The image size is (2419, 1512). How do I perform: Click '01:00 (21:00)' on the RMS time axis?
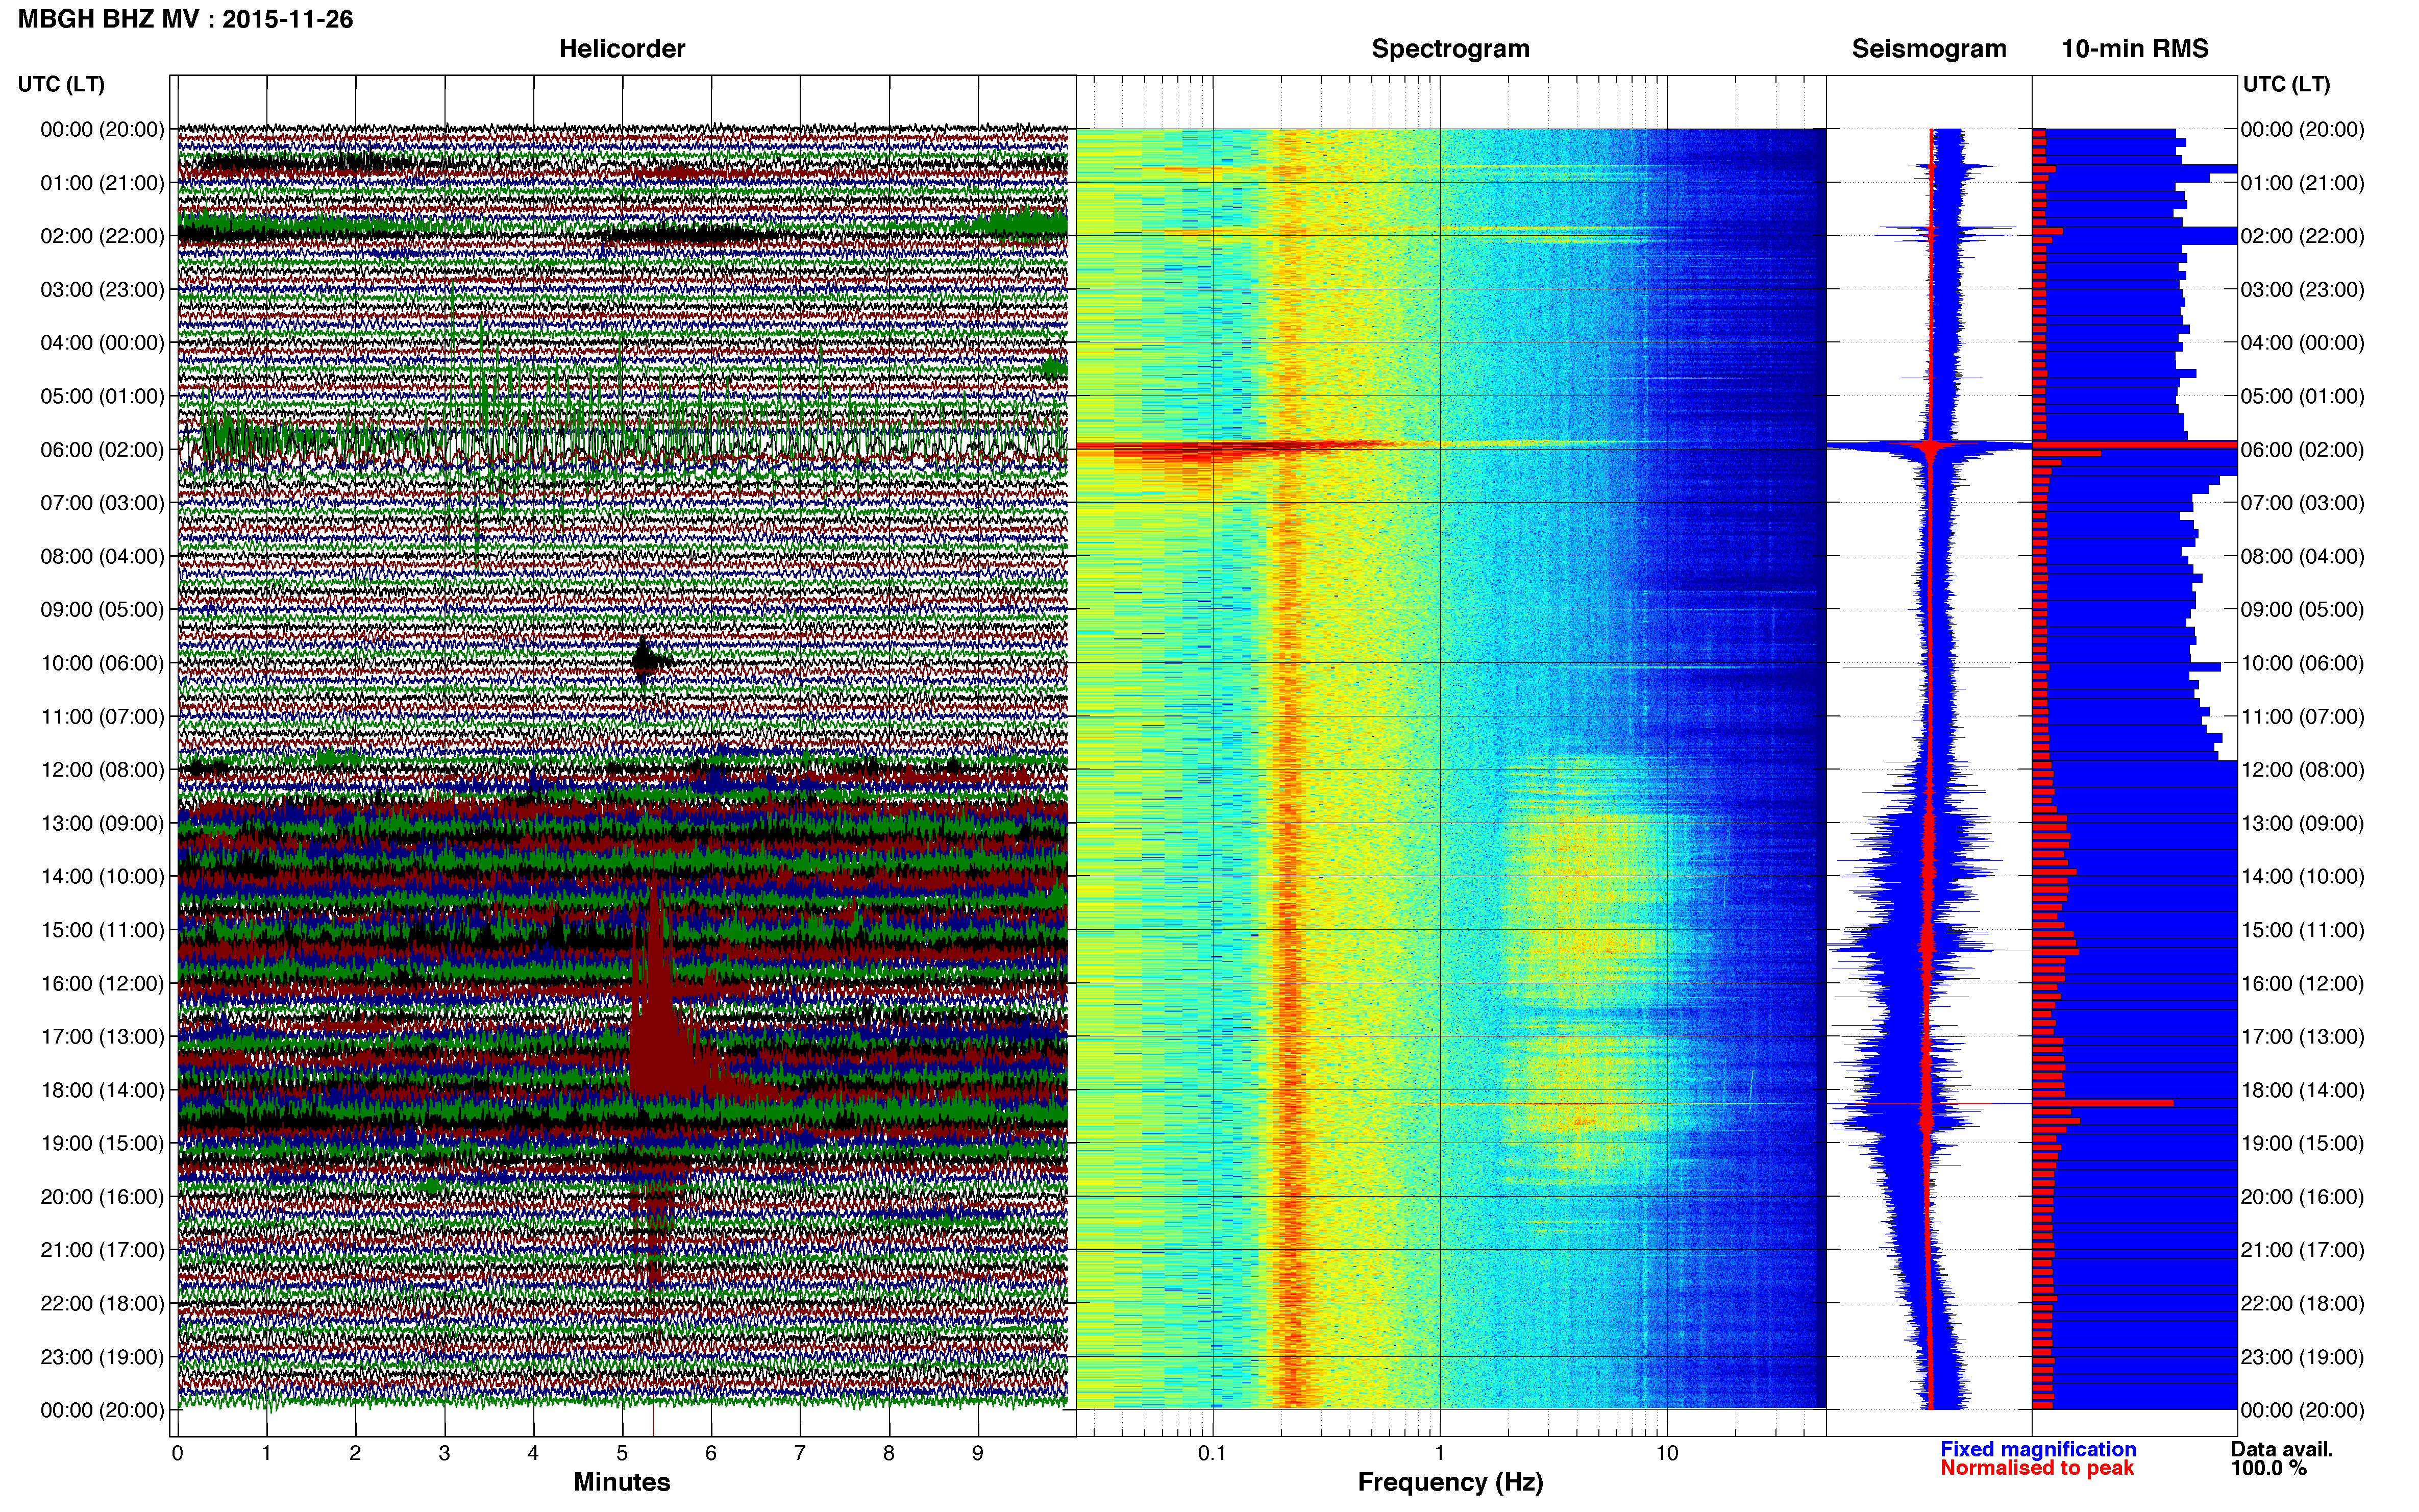[x=2303, y=183]
